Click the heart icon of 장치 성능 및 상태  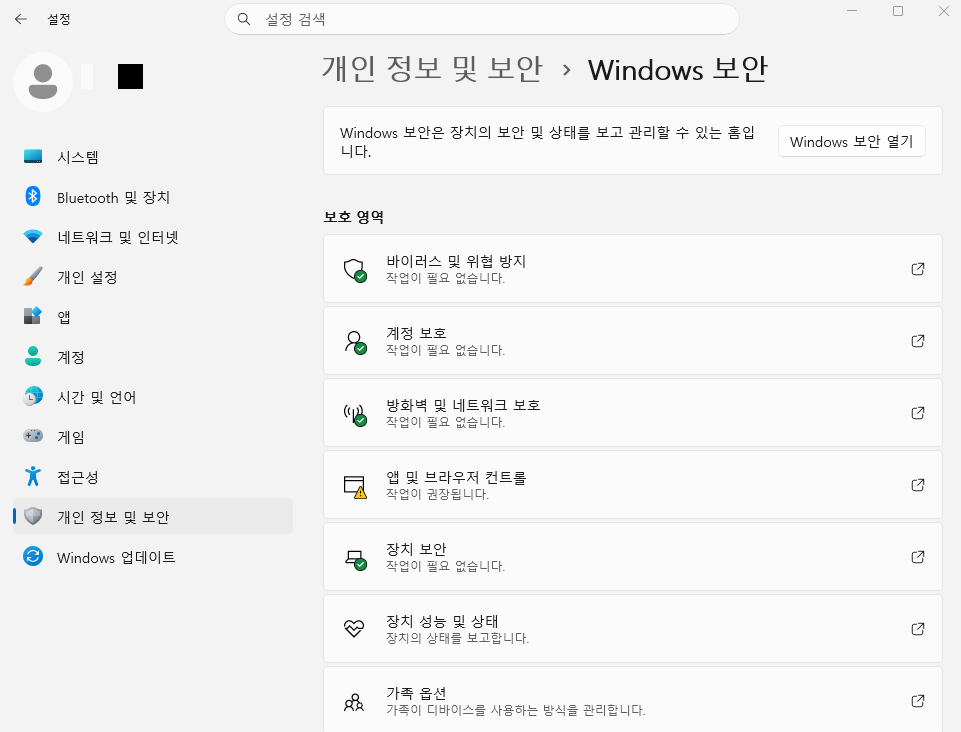[354, 629]
